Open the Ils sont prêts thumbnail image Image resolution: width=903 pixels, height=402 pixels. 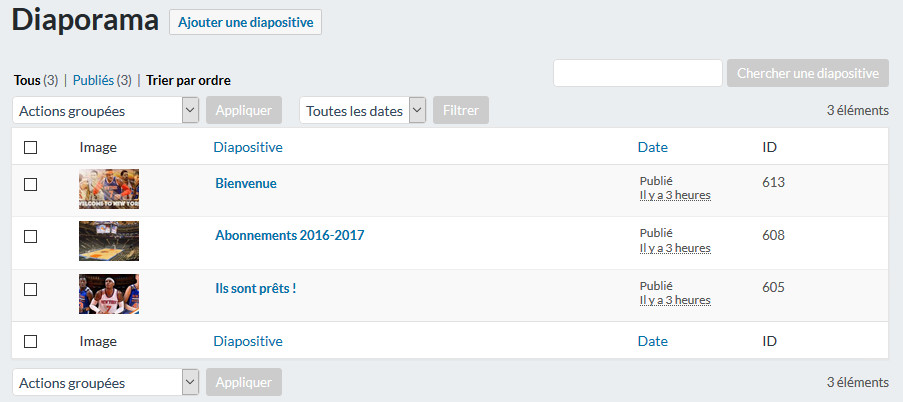109,294
